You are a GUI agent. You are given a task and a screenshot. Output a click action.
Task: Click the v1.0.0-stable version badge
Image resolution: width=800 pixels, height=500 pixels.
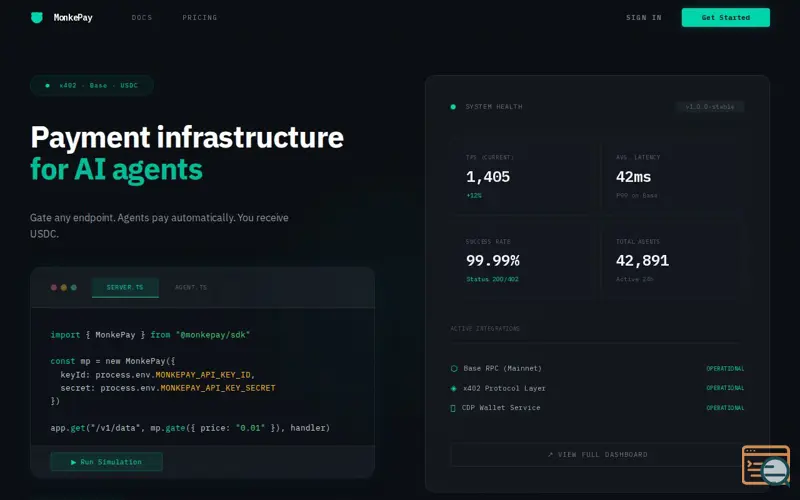click(x=710, y=107)
